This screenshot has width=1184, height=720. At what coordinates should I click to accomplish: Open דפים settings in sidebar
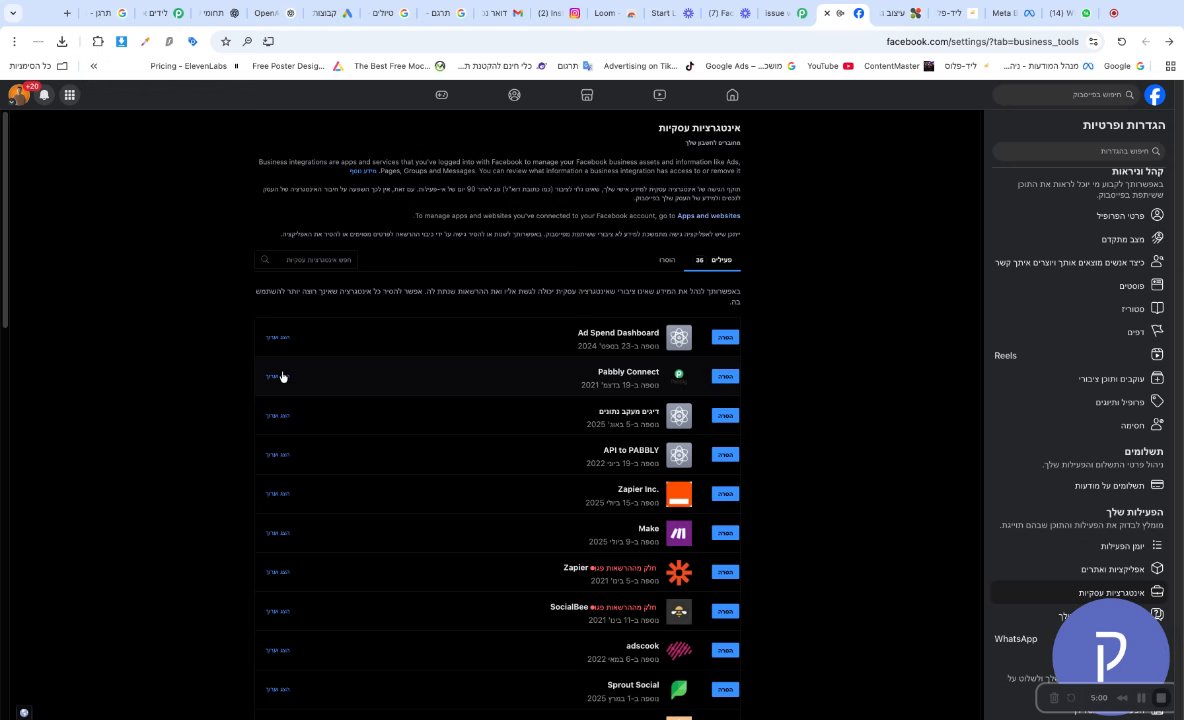pyautogui.click(x=1078, y=332)
